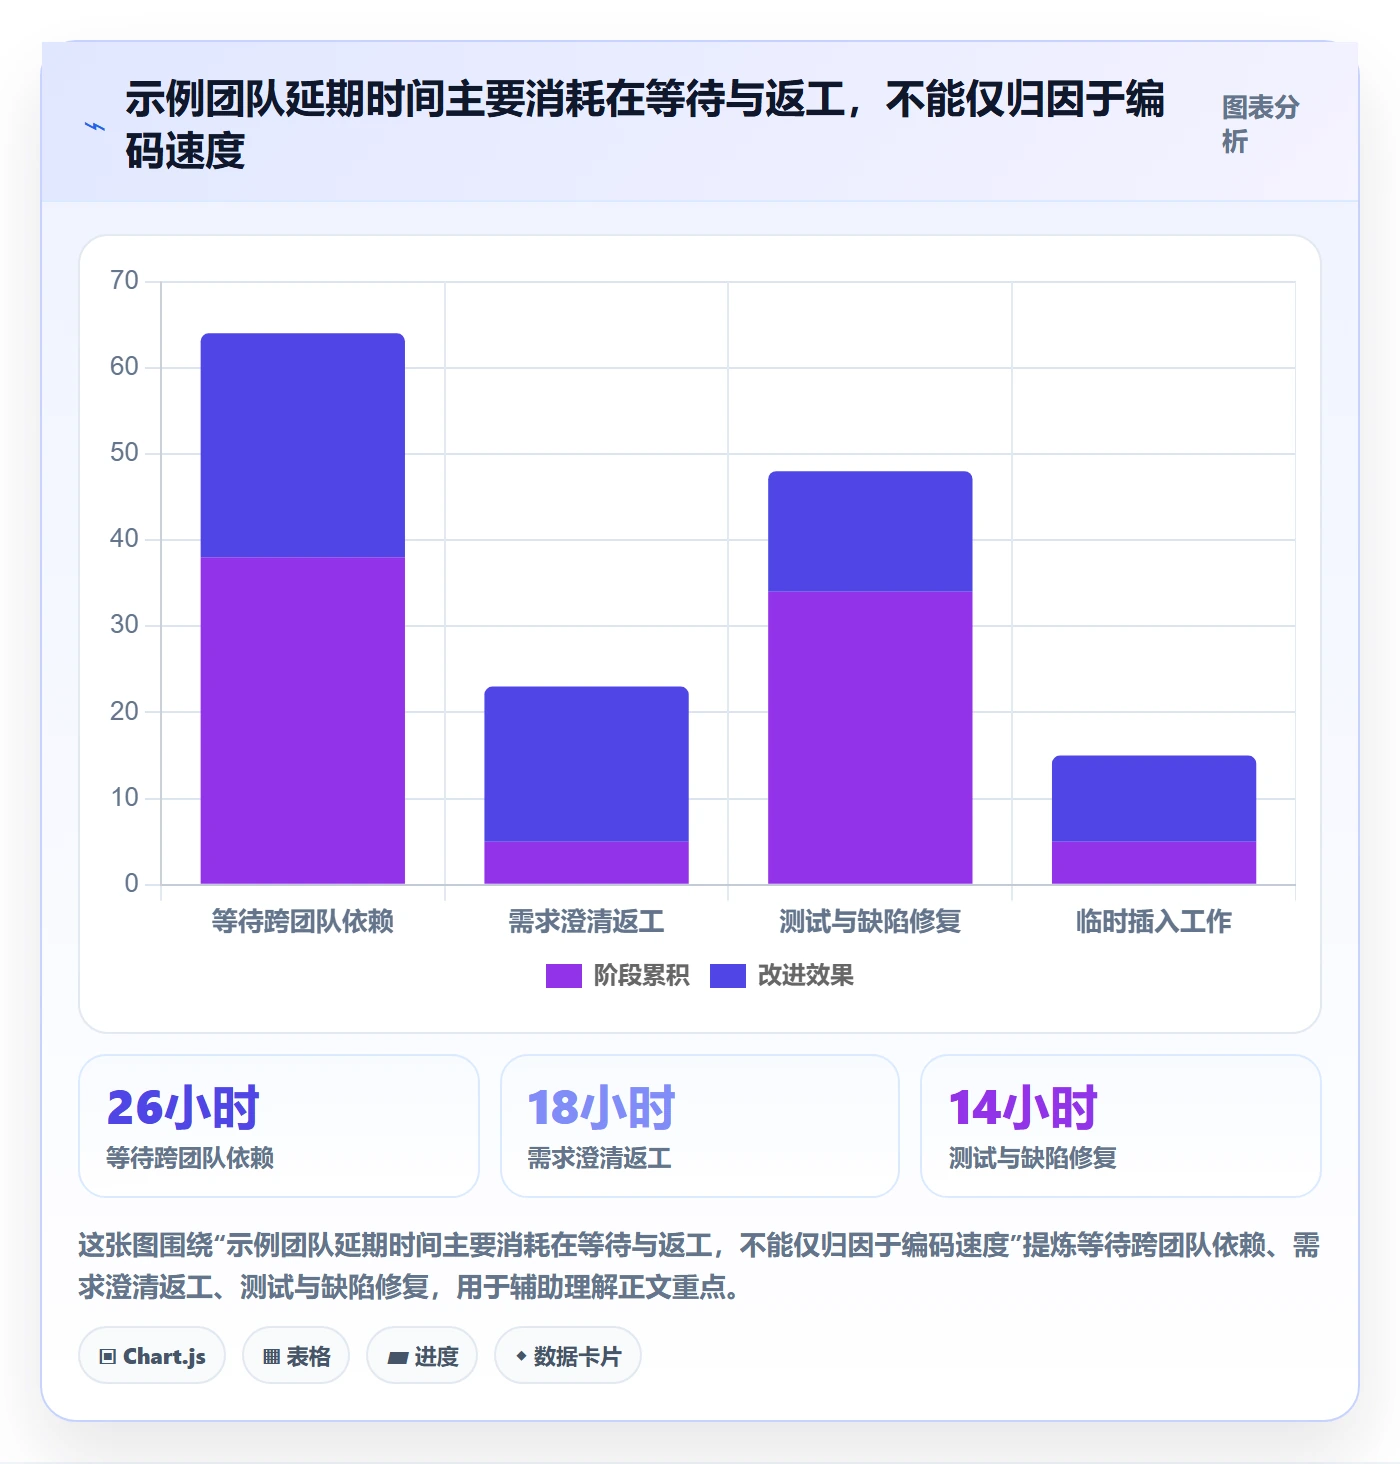Viewport: 1400px width, 1464px height.
Task: Click the blue bar segment for 需求澄清返工
Action: click(x=587, y=764)
